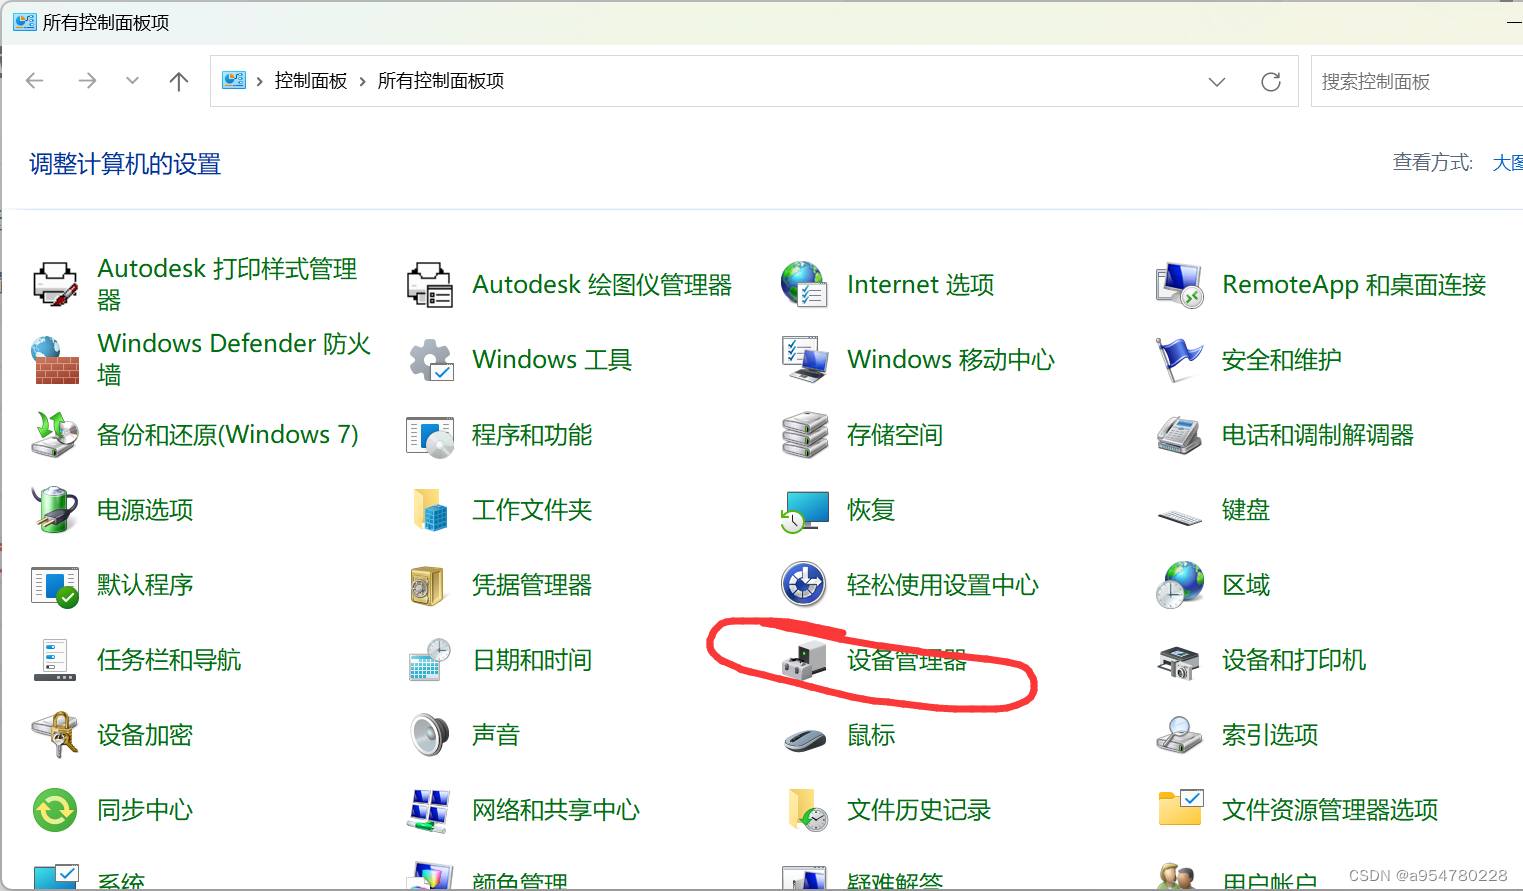
Task: Open 设备加密 keys icon
Action: coord(55,735)
